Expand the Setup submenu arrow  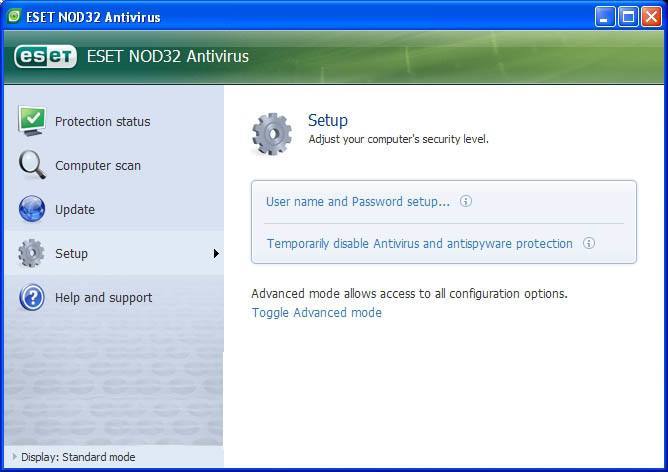click(216, 253)
